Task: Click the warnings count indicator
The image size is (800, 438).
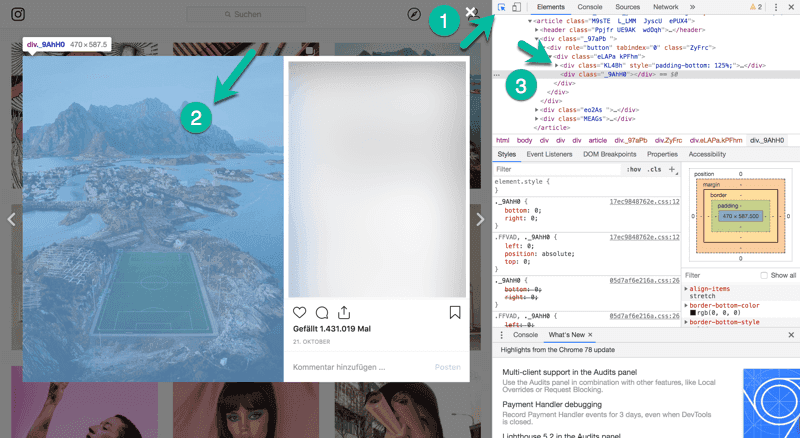Action: point(756,7)
